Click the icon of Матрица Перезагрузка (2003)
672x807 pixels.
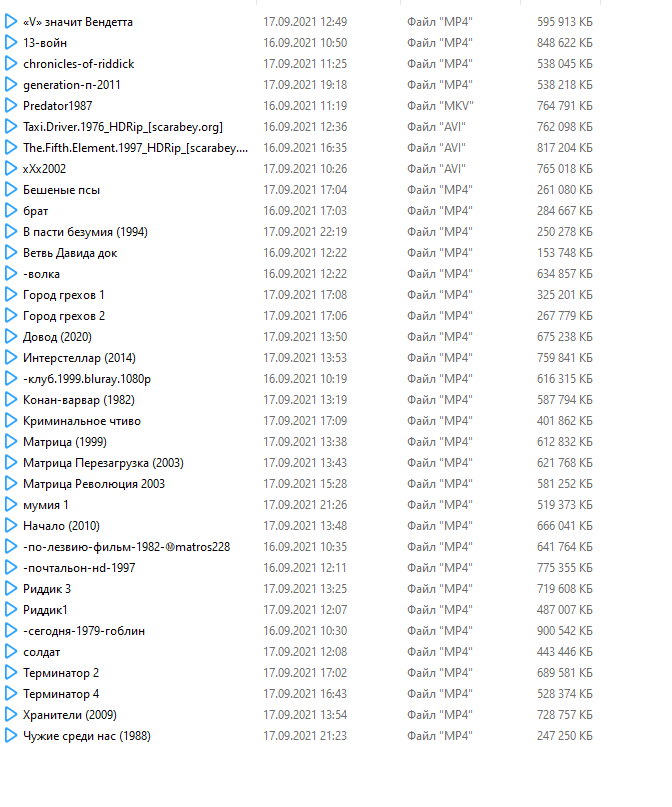11,463
